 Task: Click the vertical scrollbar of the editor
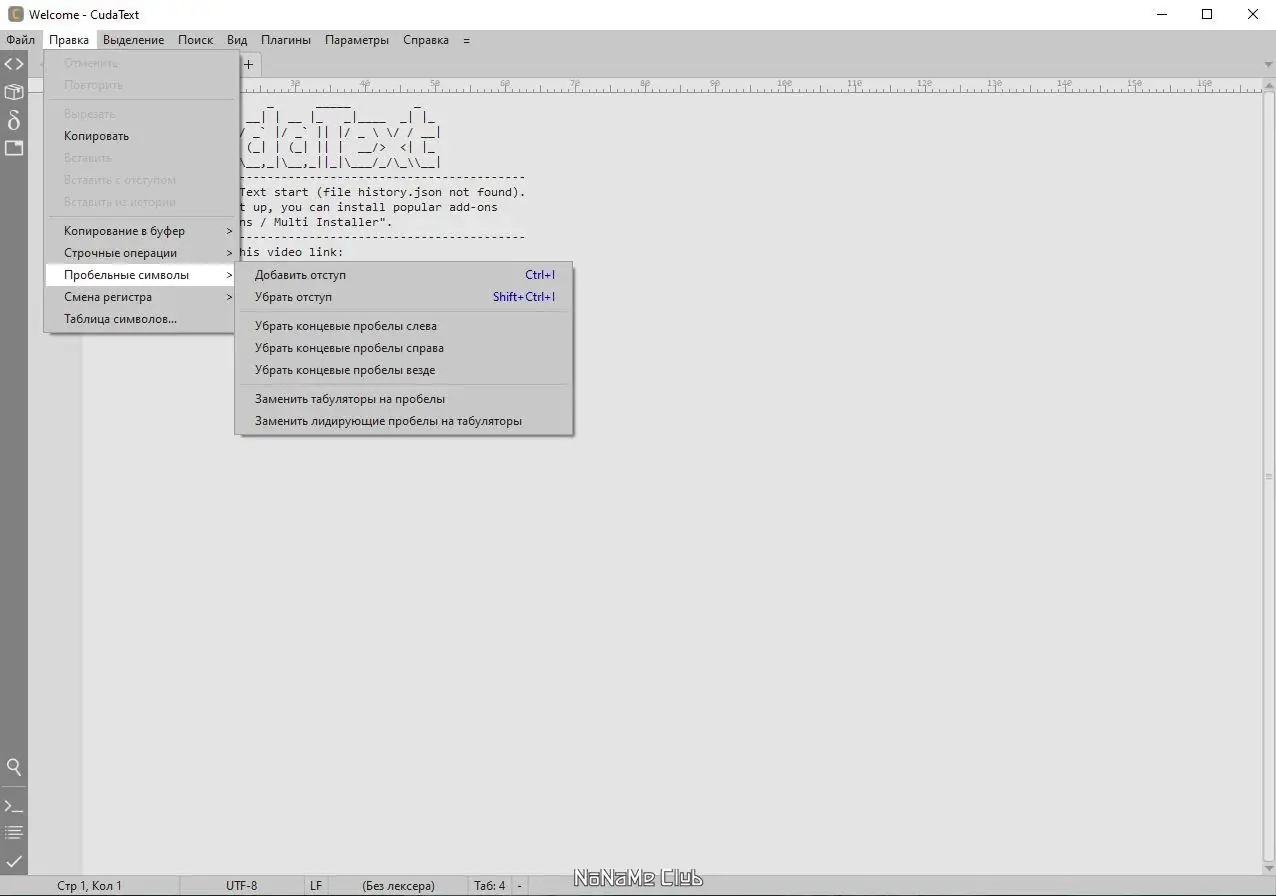1268,475
